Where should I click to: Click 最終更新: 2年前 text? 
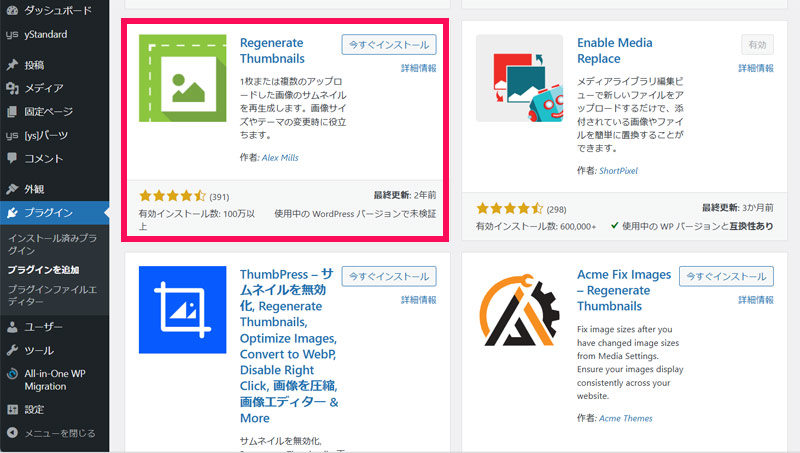405,195
